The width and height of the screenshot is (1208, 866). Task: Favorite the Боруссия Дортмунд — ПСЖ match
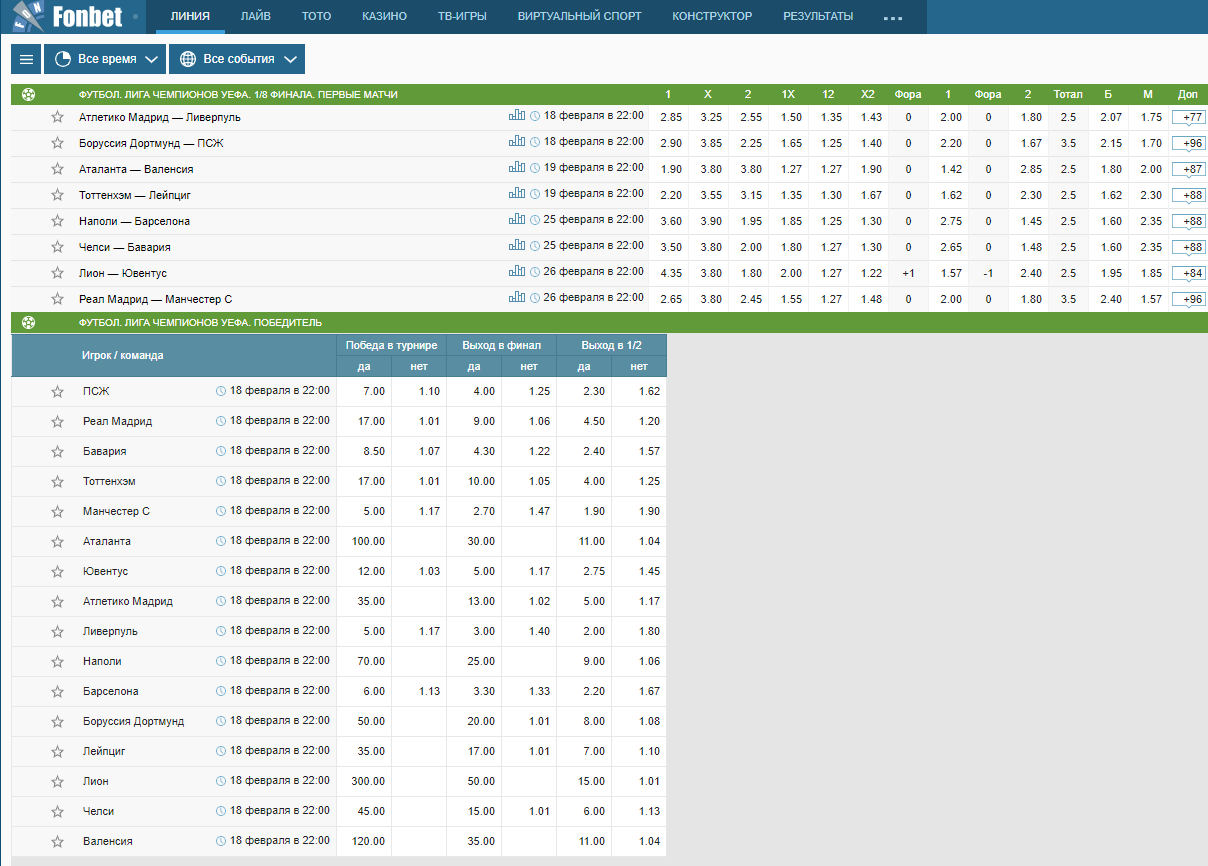(57, 143)
